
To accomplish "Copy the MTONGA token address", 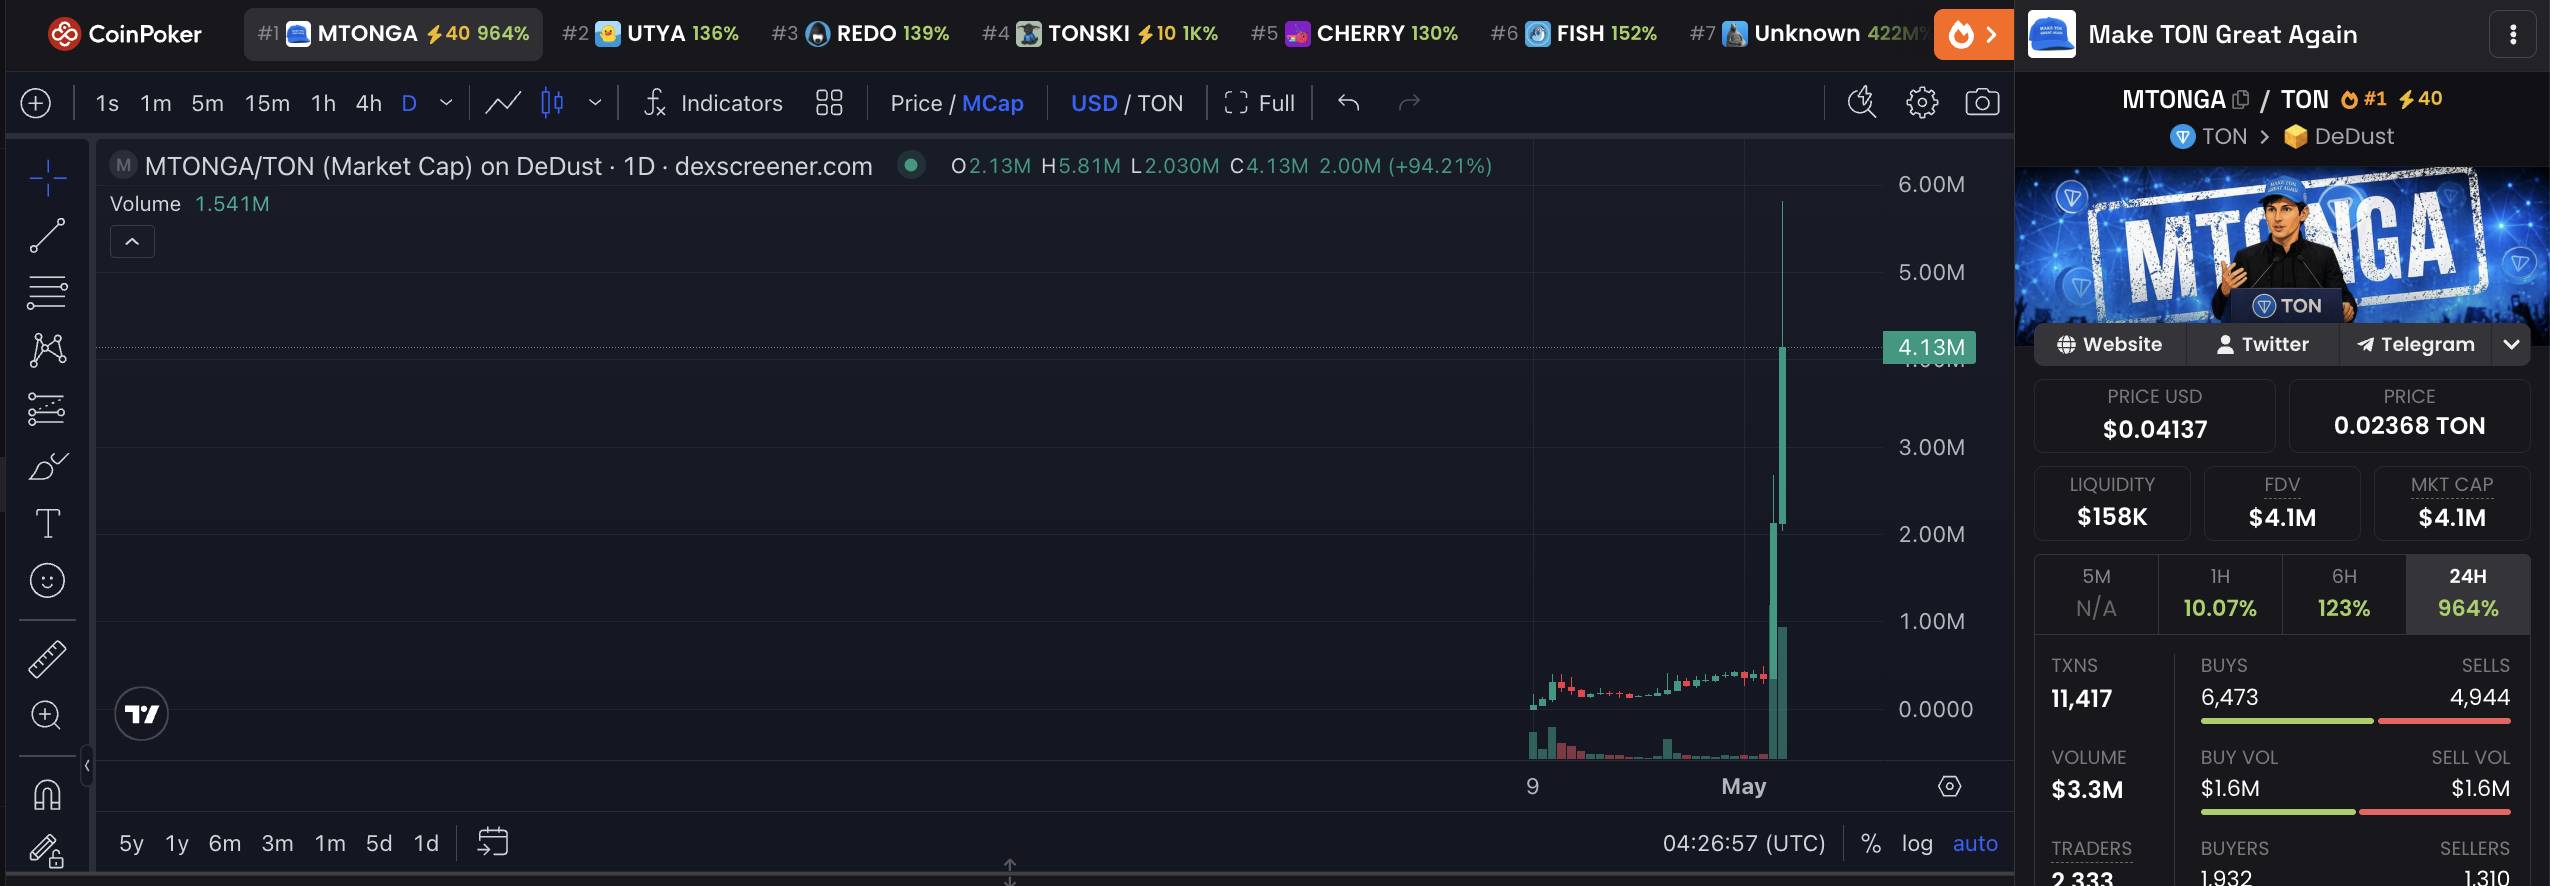I will [2241, 100].
